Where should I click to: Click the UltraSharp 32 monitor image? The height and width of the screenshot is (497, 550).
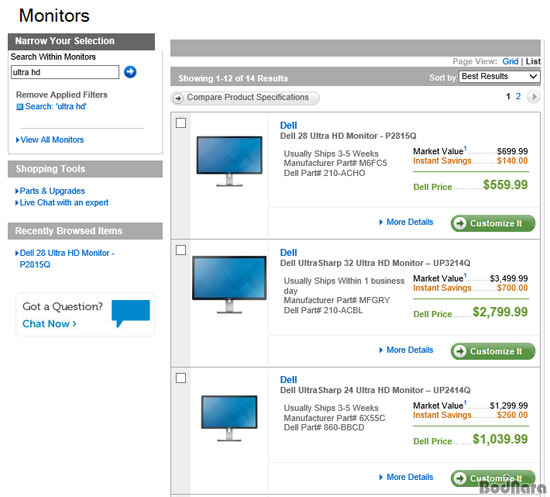coord(229,284)
